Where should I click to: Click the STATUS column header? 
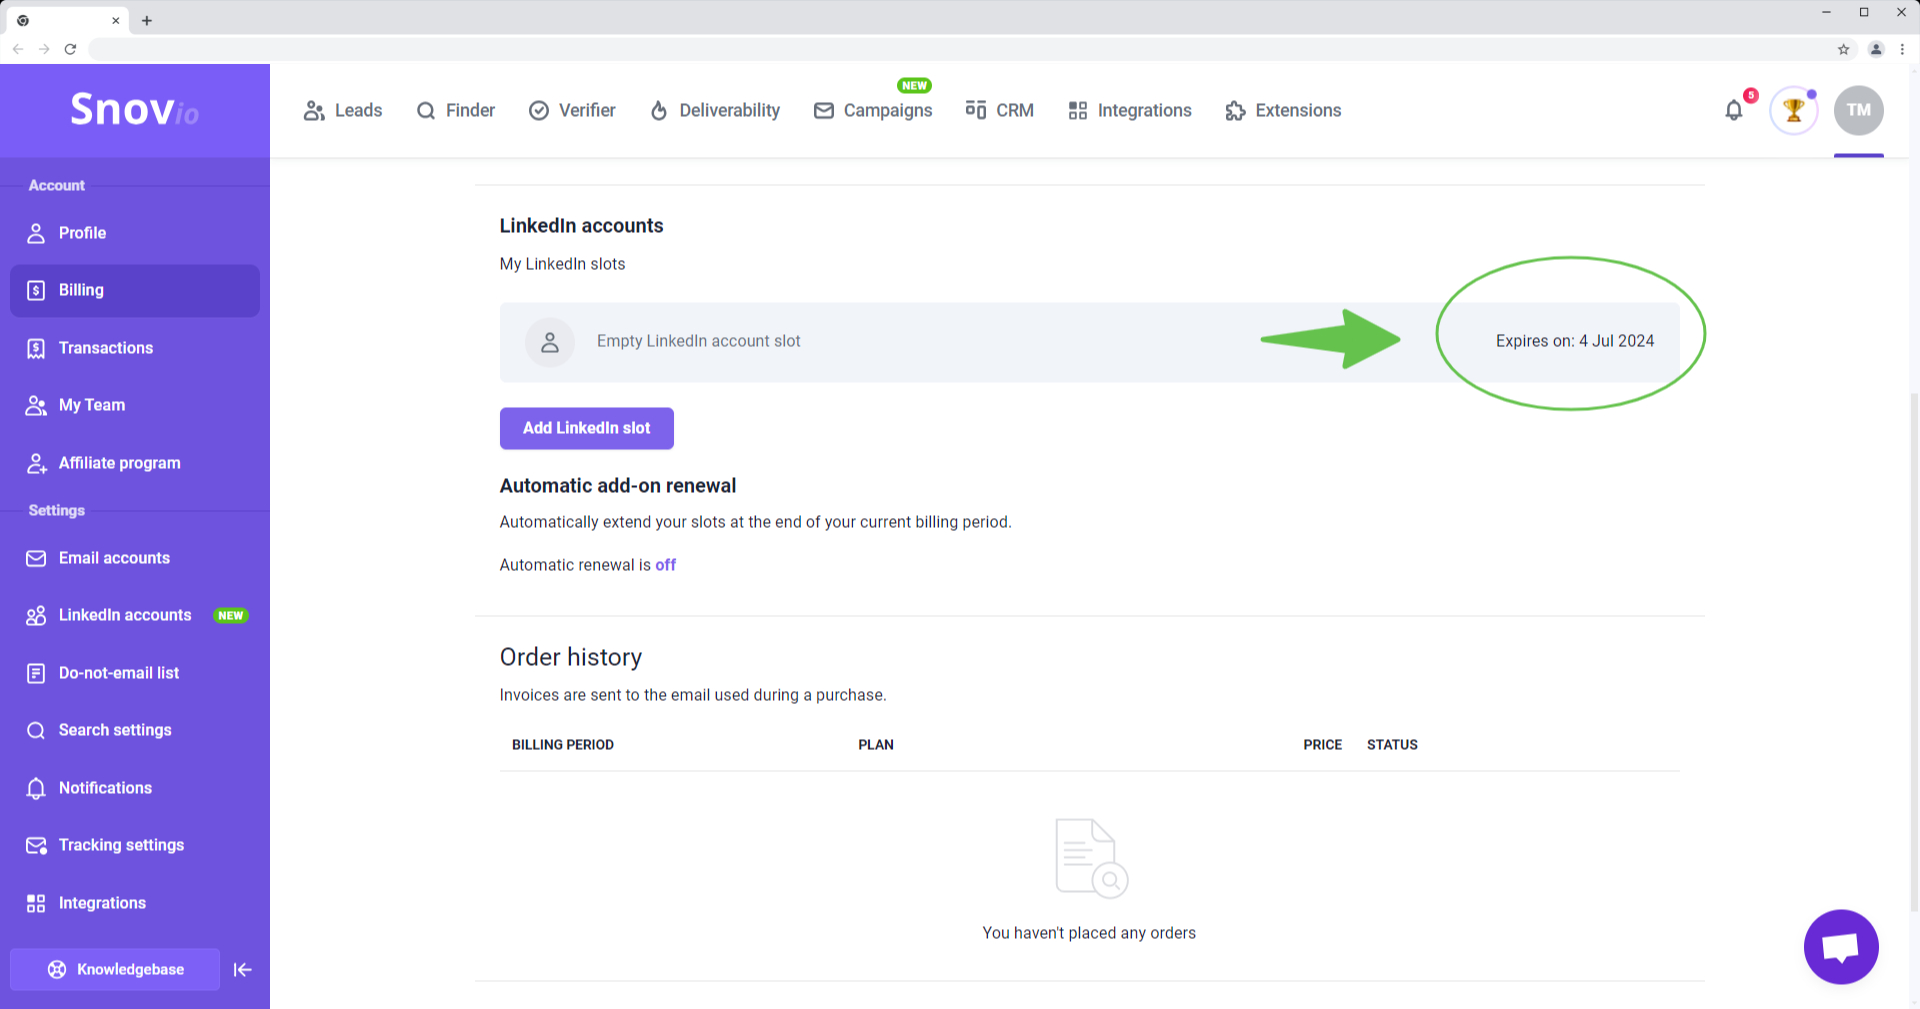(1392, 745)
